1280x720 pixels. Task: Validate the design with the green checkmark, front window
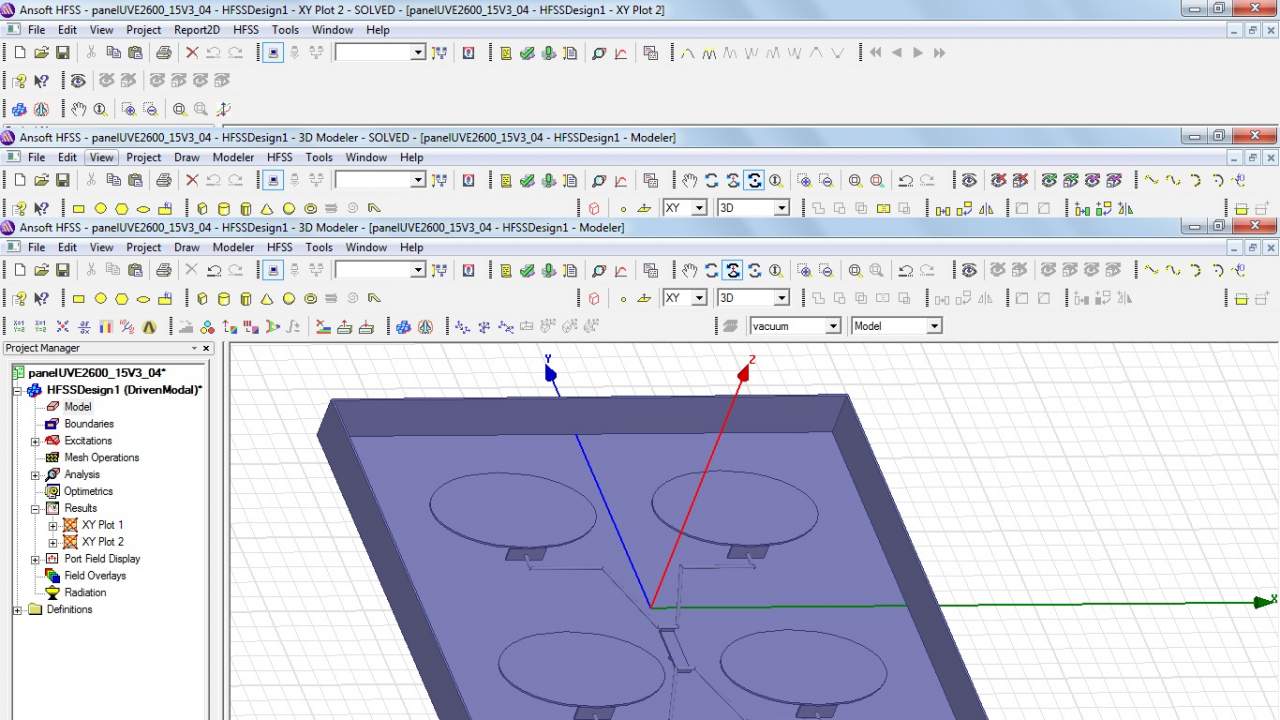(527, 270)
